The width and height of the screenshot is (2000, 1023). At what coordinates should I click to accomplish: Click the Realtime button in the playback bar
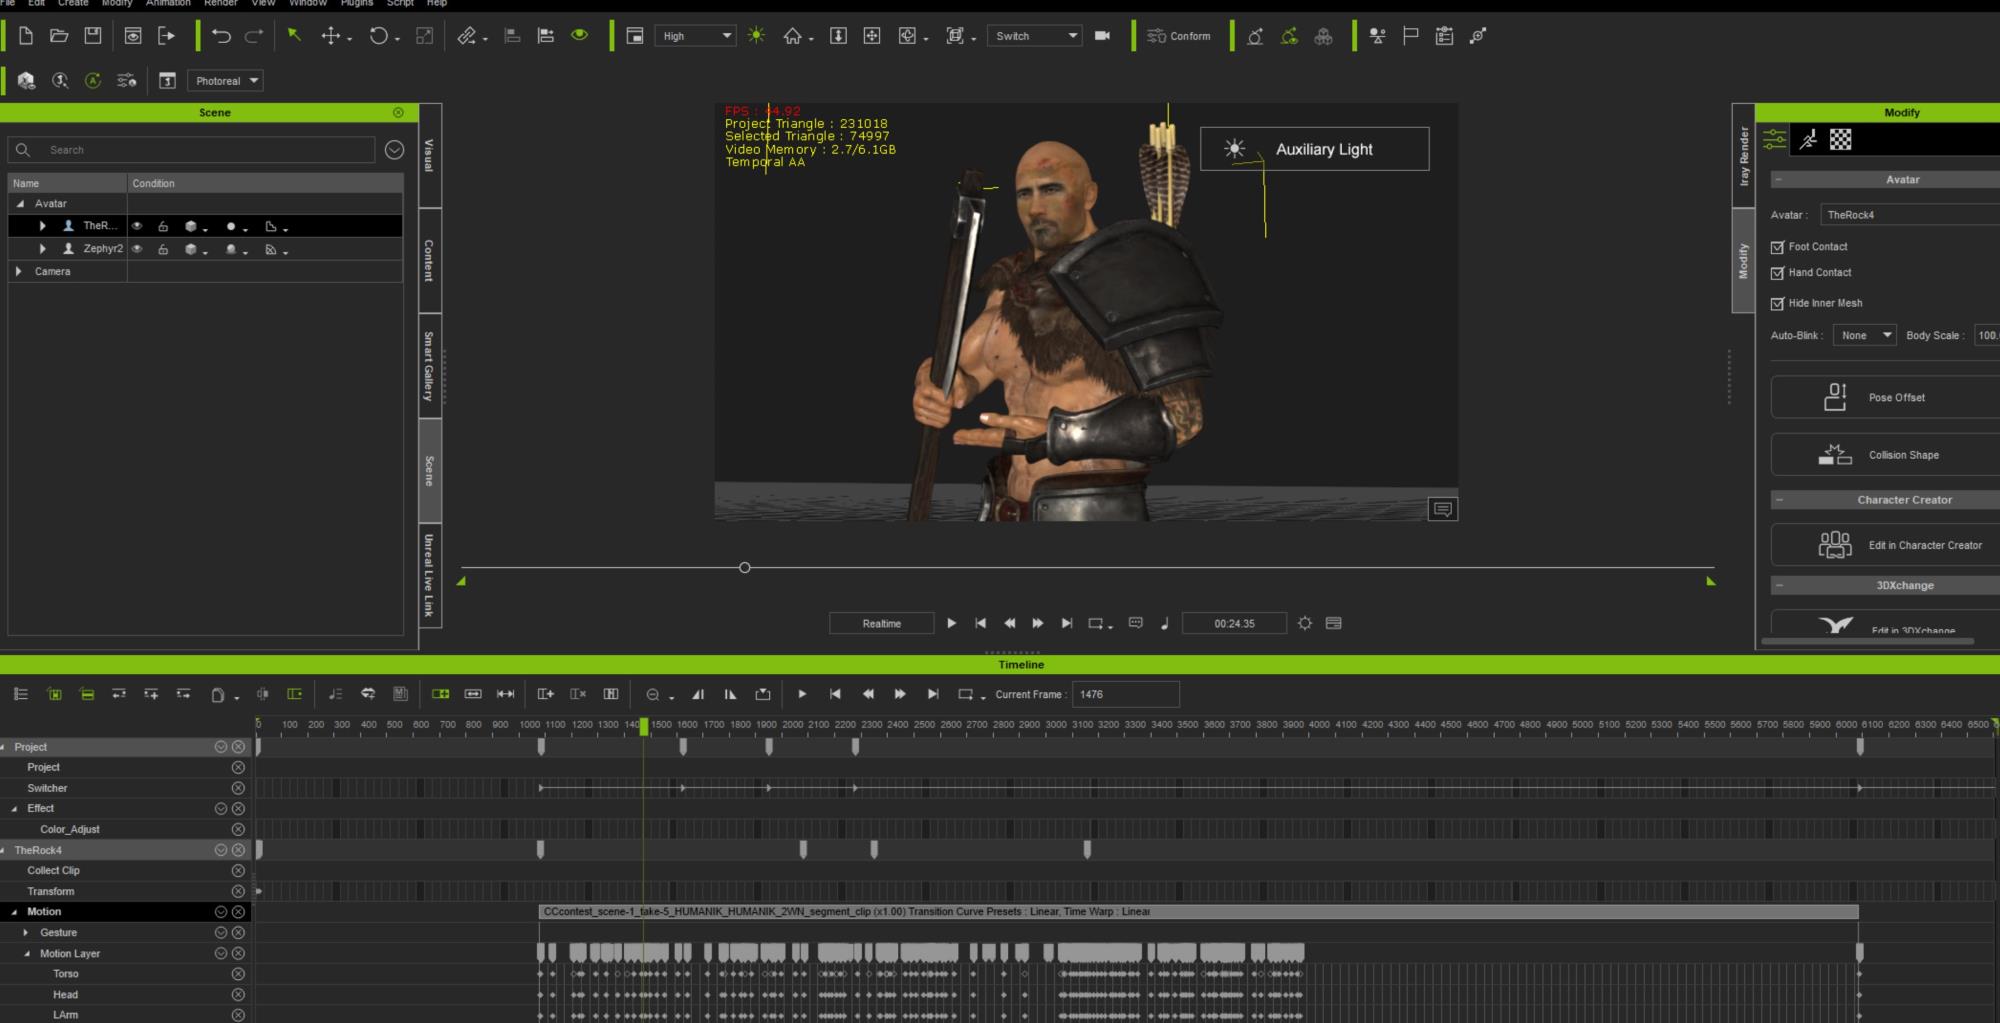[882, 623]
